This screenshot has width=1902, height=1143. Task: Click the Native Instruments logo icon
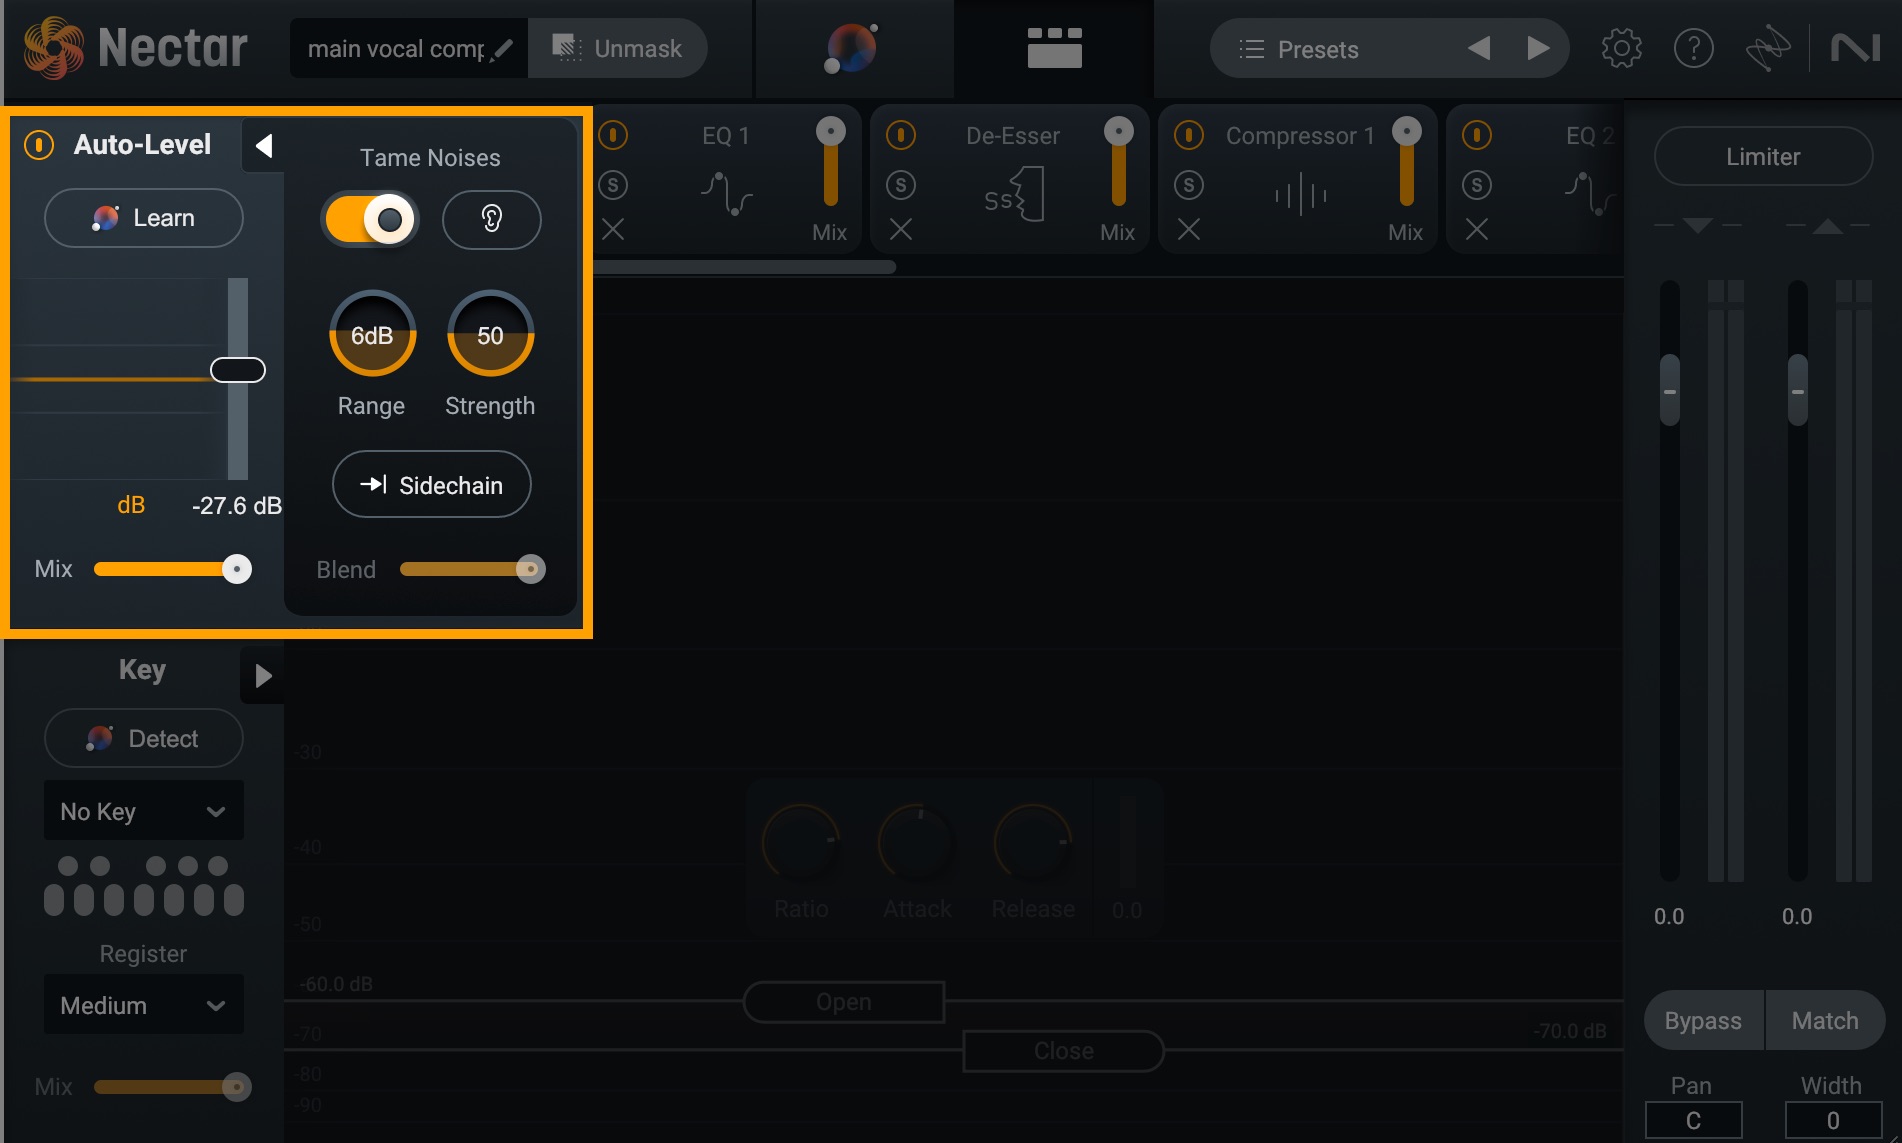click(1856, 48)
